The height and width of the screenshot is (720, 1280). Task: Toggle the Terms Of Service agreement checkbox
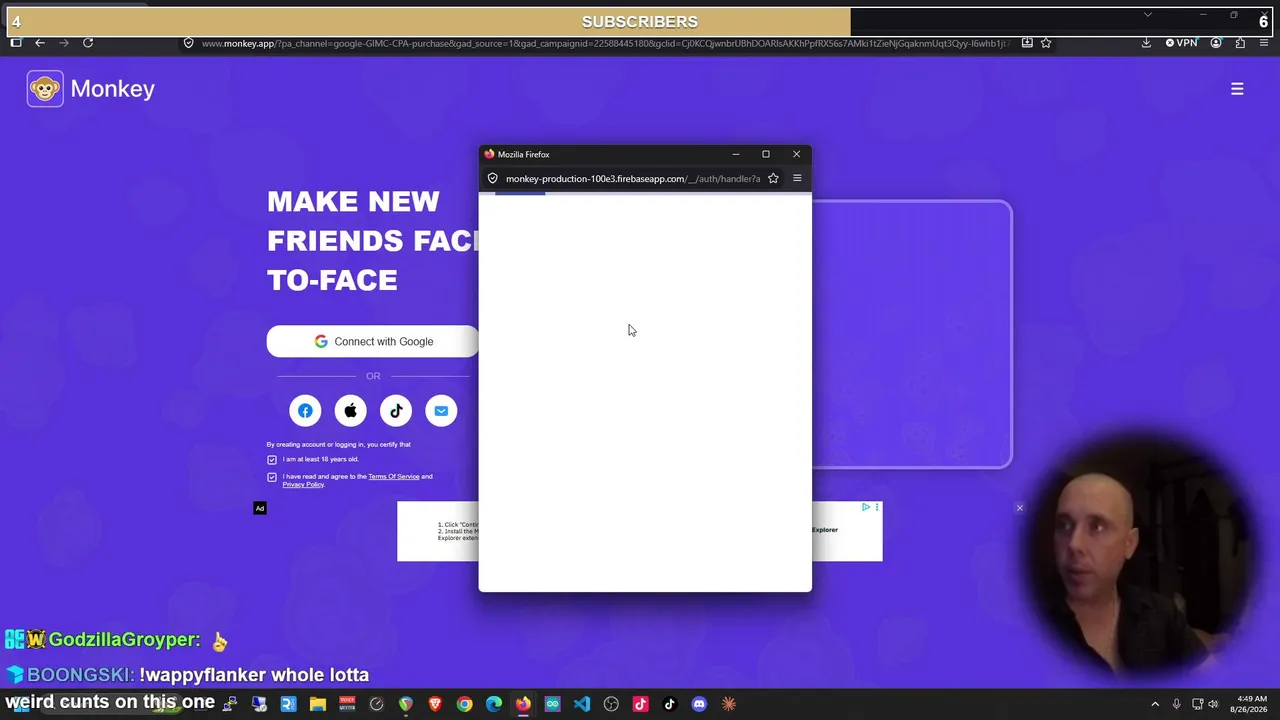coord(272,477)
